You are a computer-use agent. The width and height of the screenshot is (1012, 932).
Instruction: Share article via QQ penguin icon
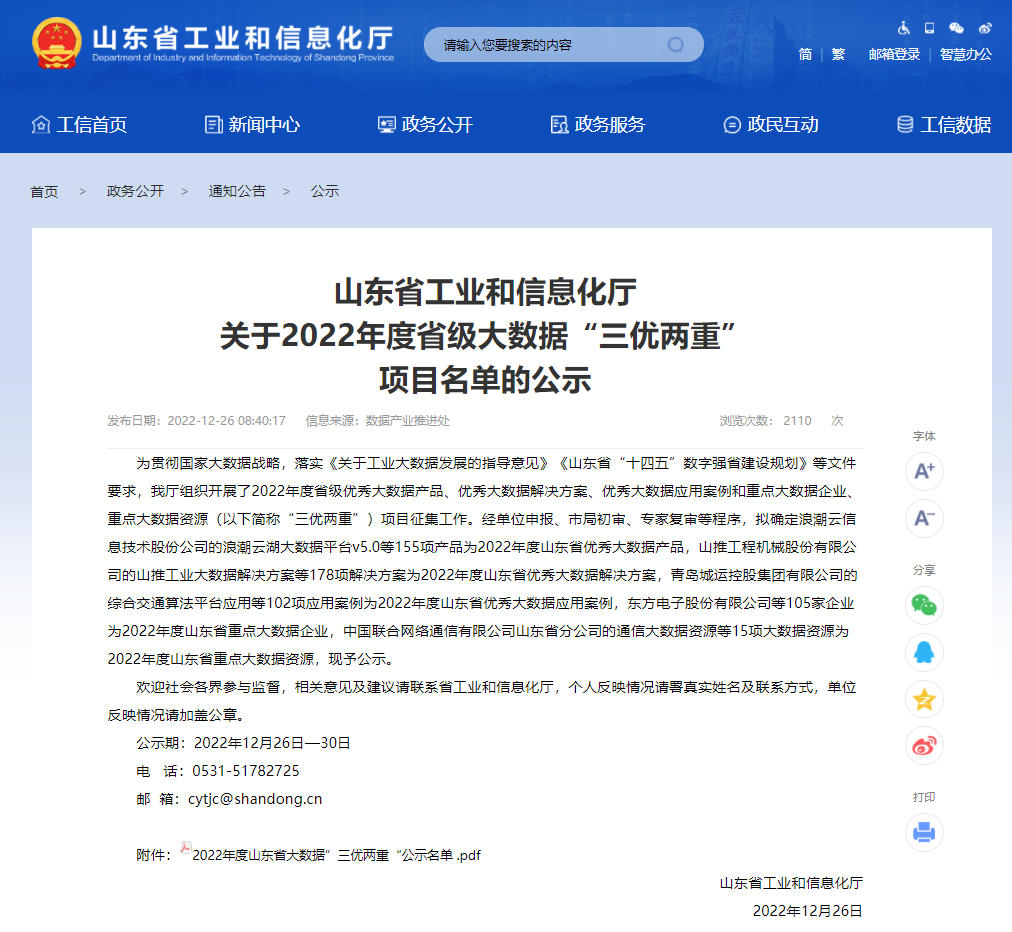pos(924,653)
